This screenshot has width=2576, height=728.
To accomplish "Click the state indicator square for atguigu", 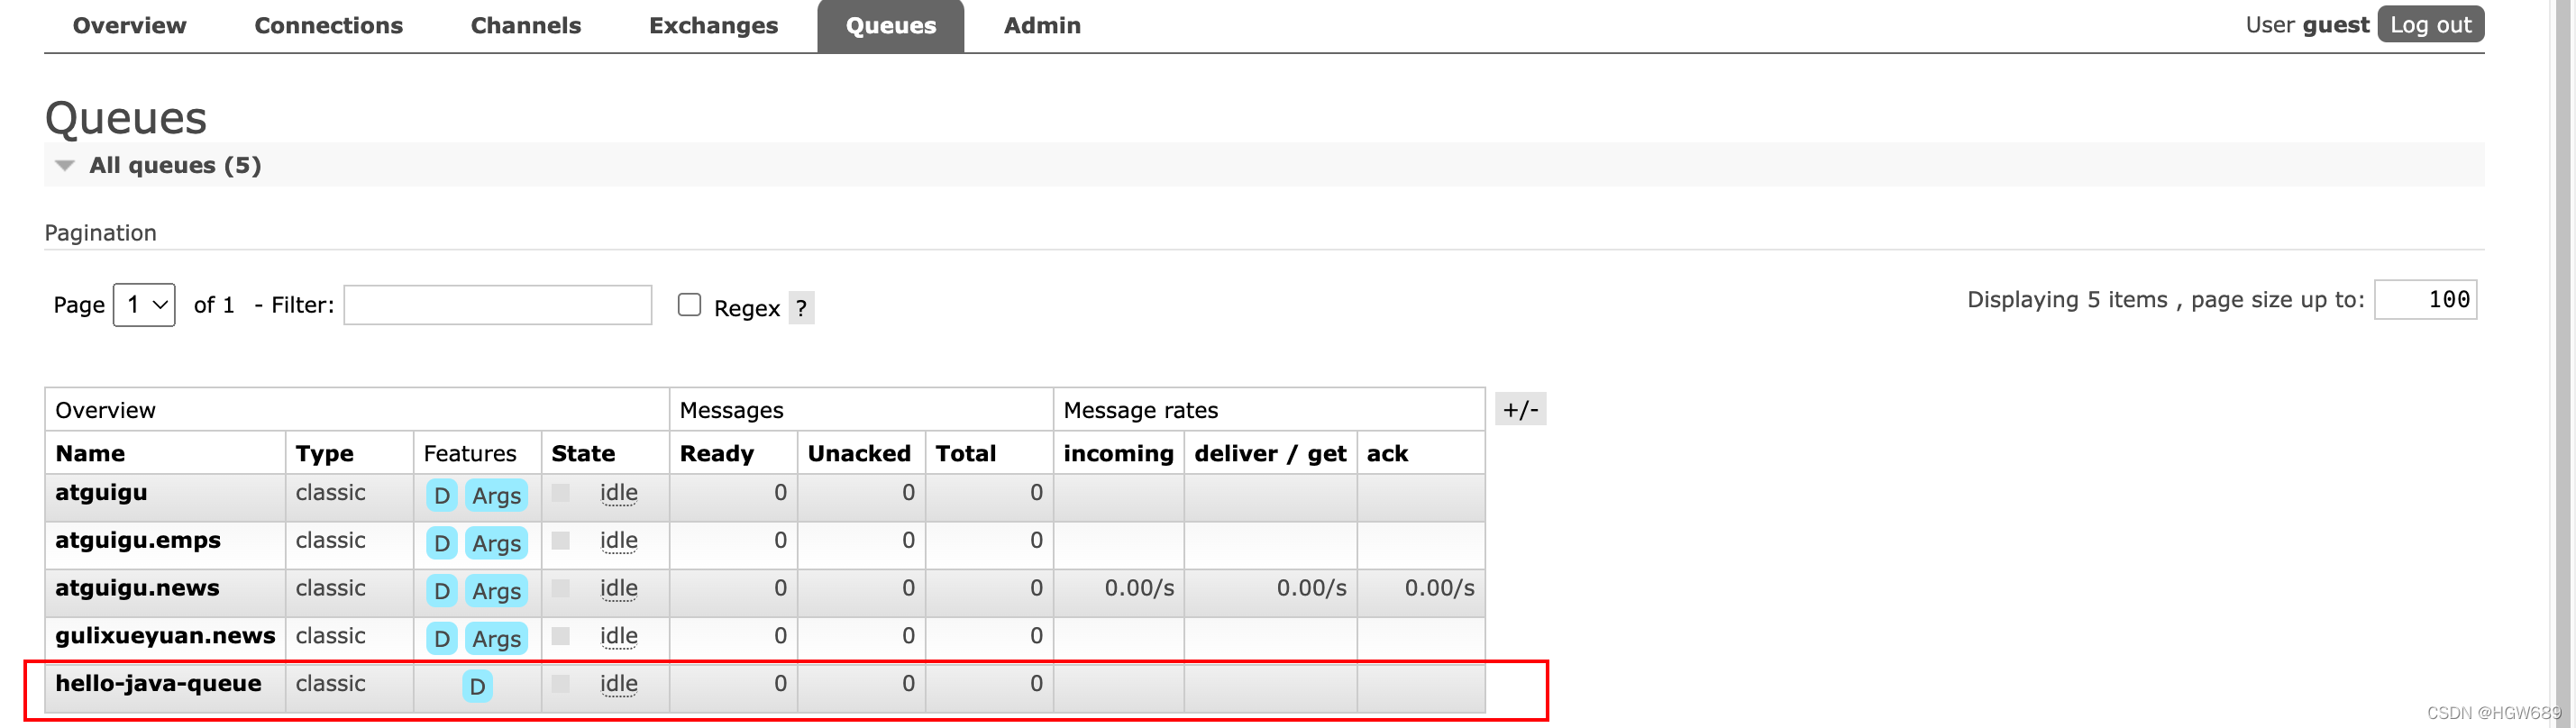I will click(x=561, y=492).
